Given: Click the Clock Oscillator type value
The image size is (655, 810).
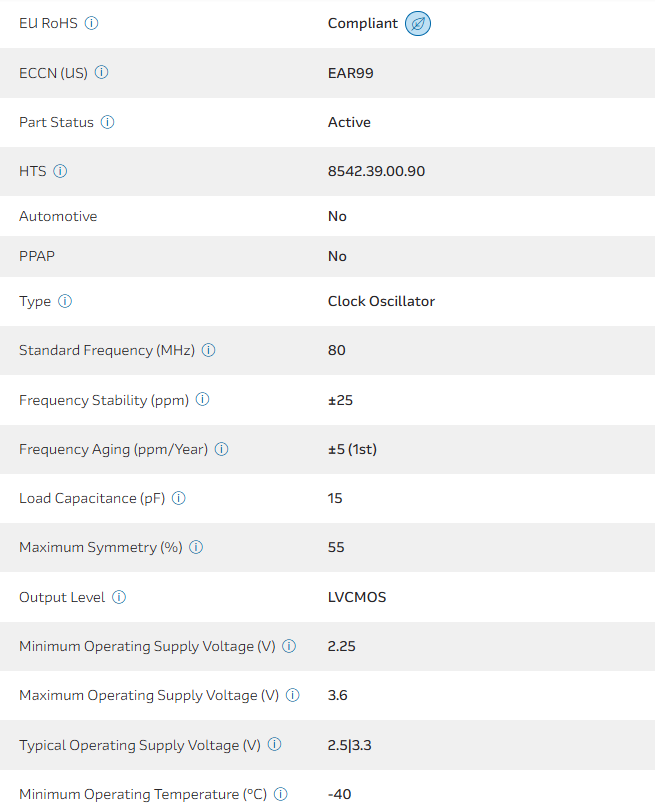Looking at the screenshot, I should 381,301.
